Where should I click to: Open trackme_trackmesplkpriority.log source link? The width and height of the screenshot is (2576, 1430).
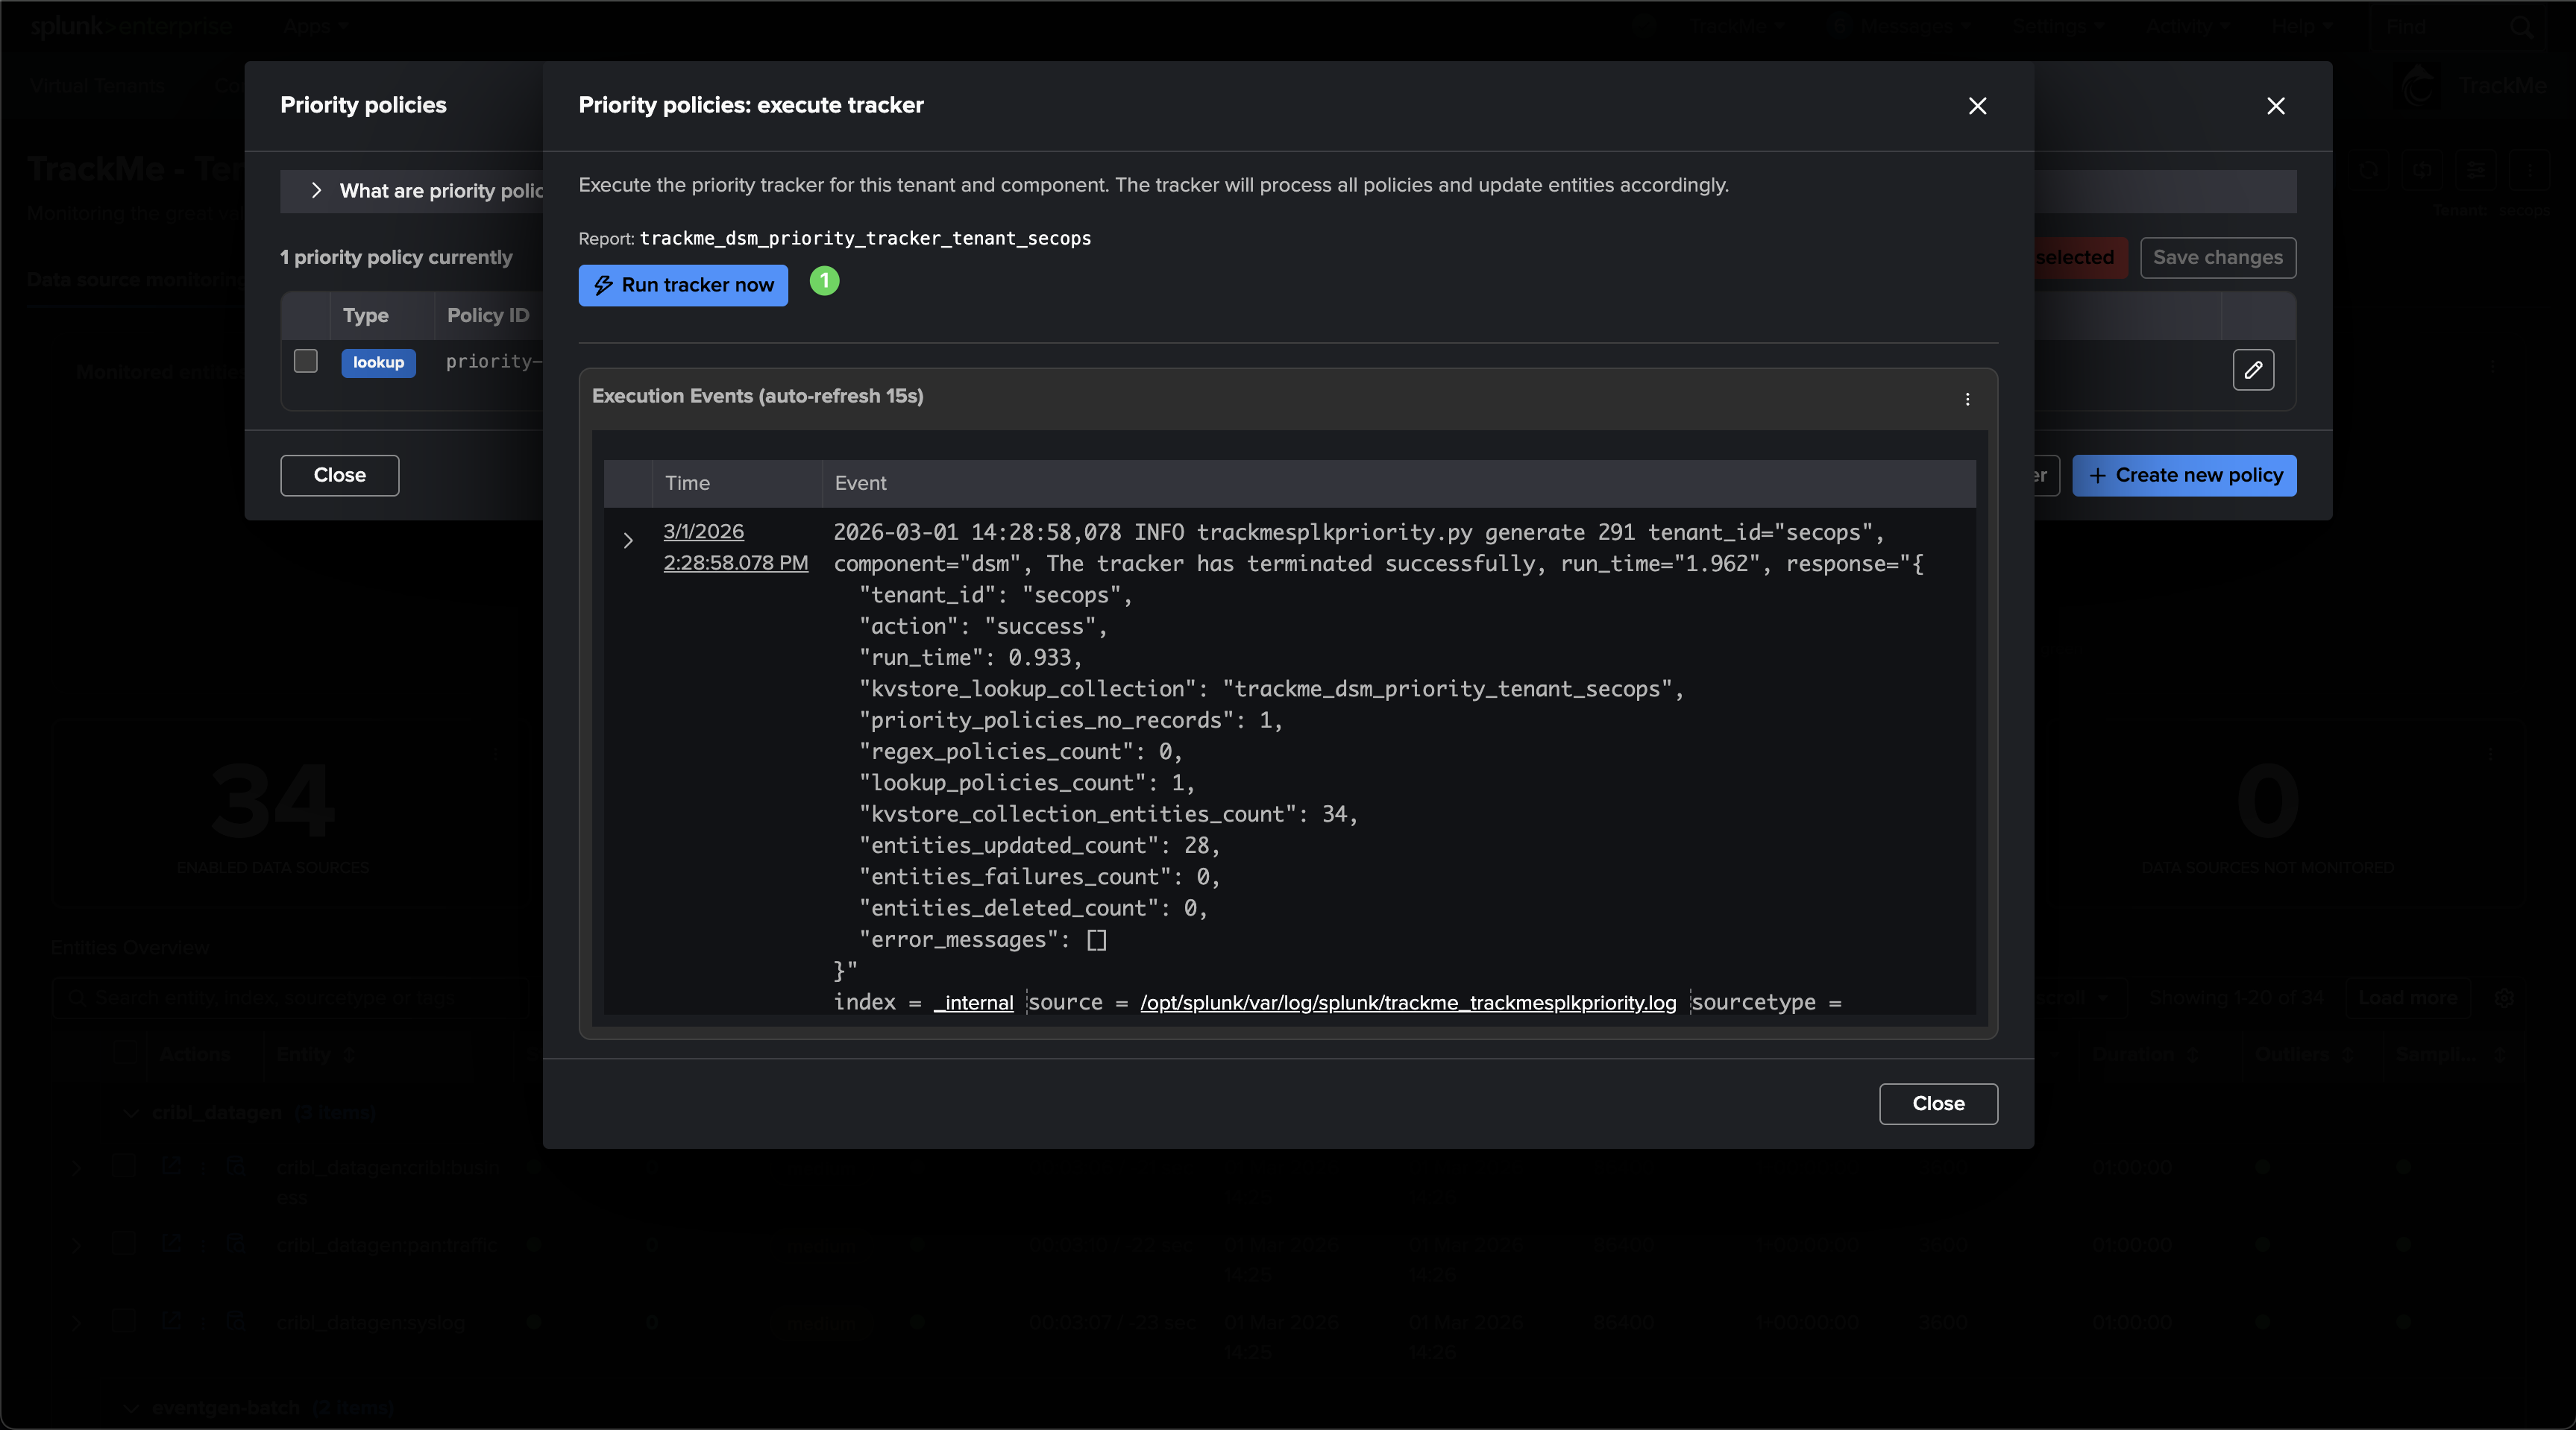(1408, 1003)
